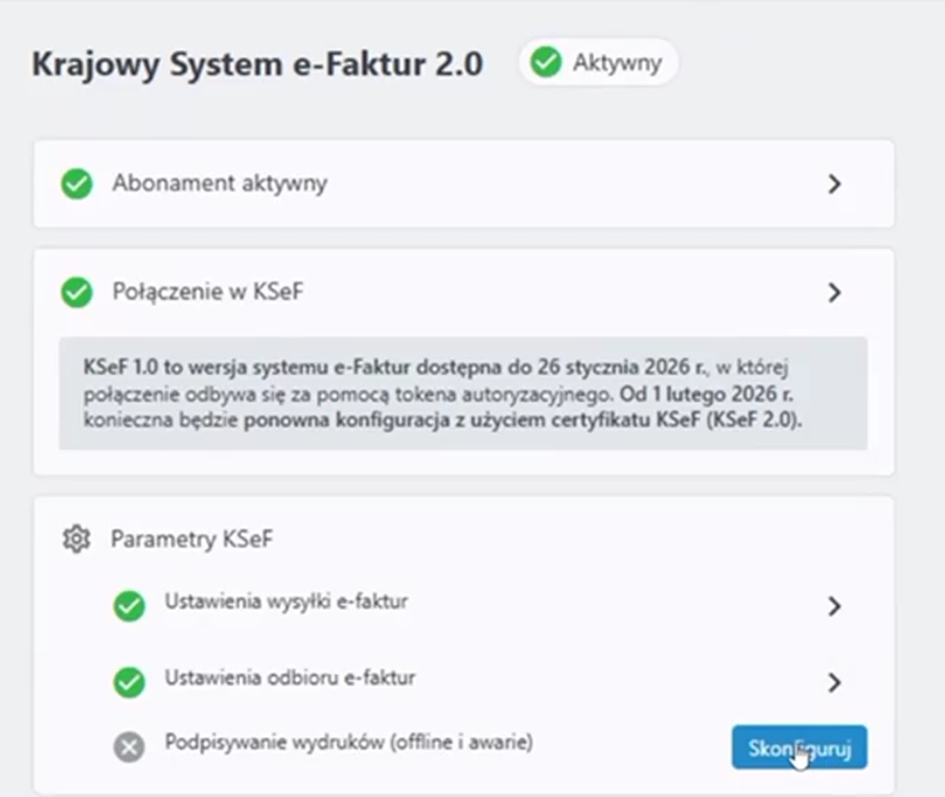This screenshot has height=797, width=945.
Task: Click green check icon beside Abonament aktywny
Action: [77, 184]
